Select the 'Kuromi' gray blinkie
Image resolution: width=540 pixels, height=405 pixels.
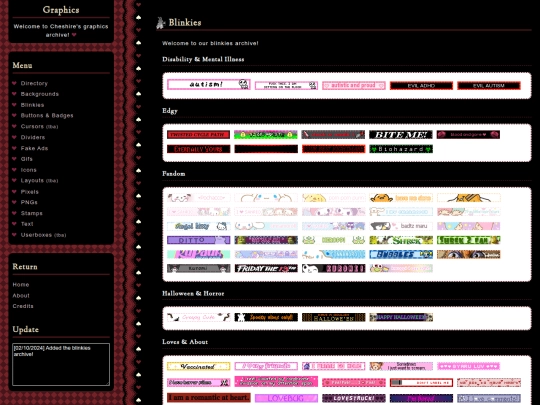(198, 268)
